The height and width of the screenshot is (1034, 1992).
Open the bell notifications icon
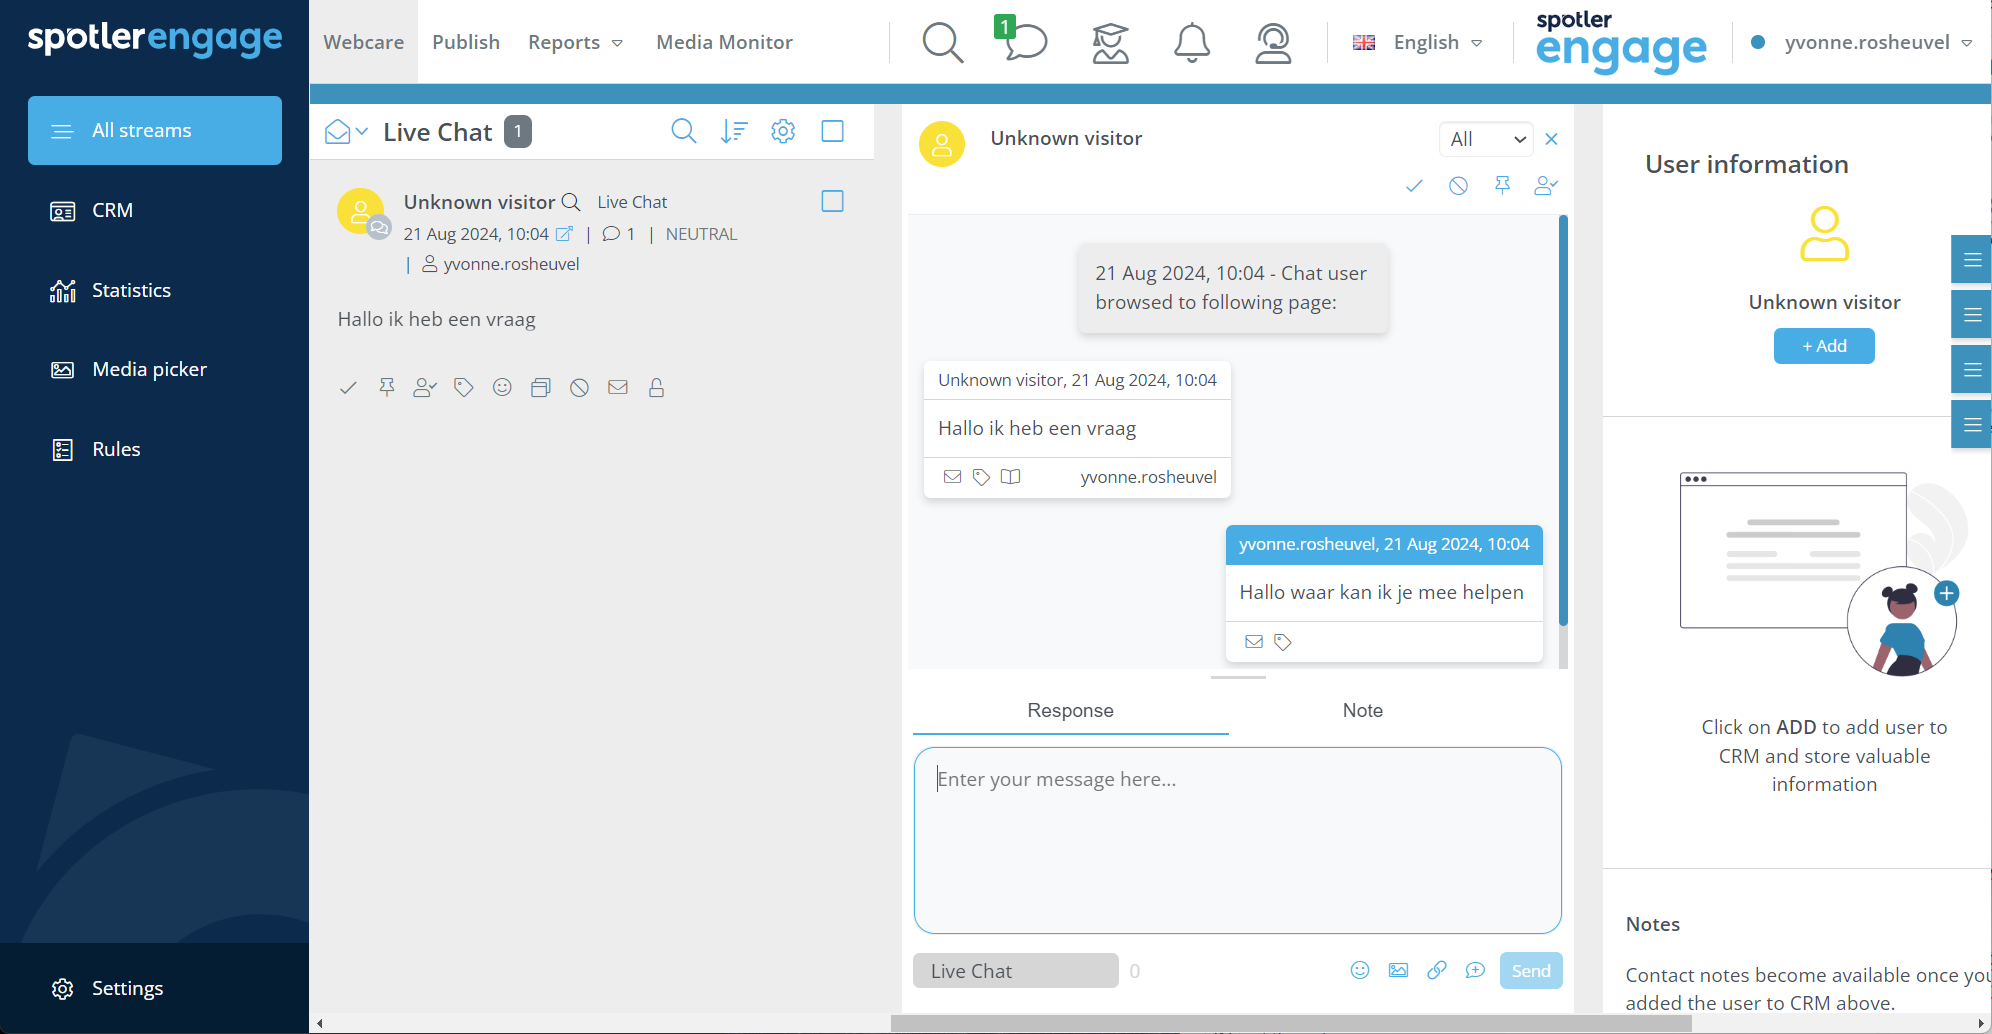tap(1191, 42)
